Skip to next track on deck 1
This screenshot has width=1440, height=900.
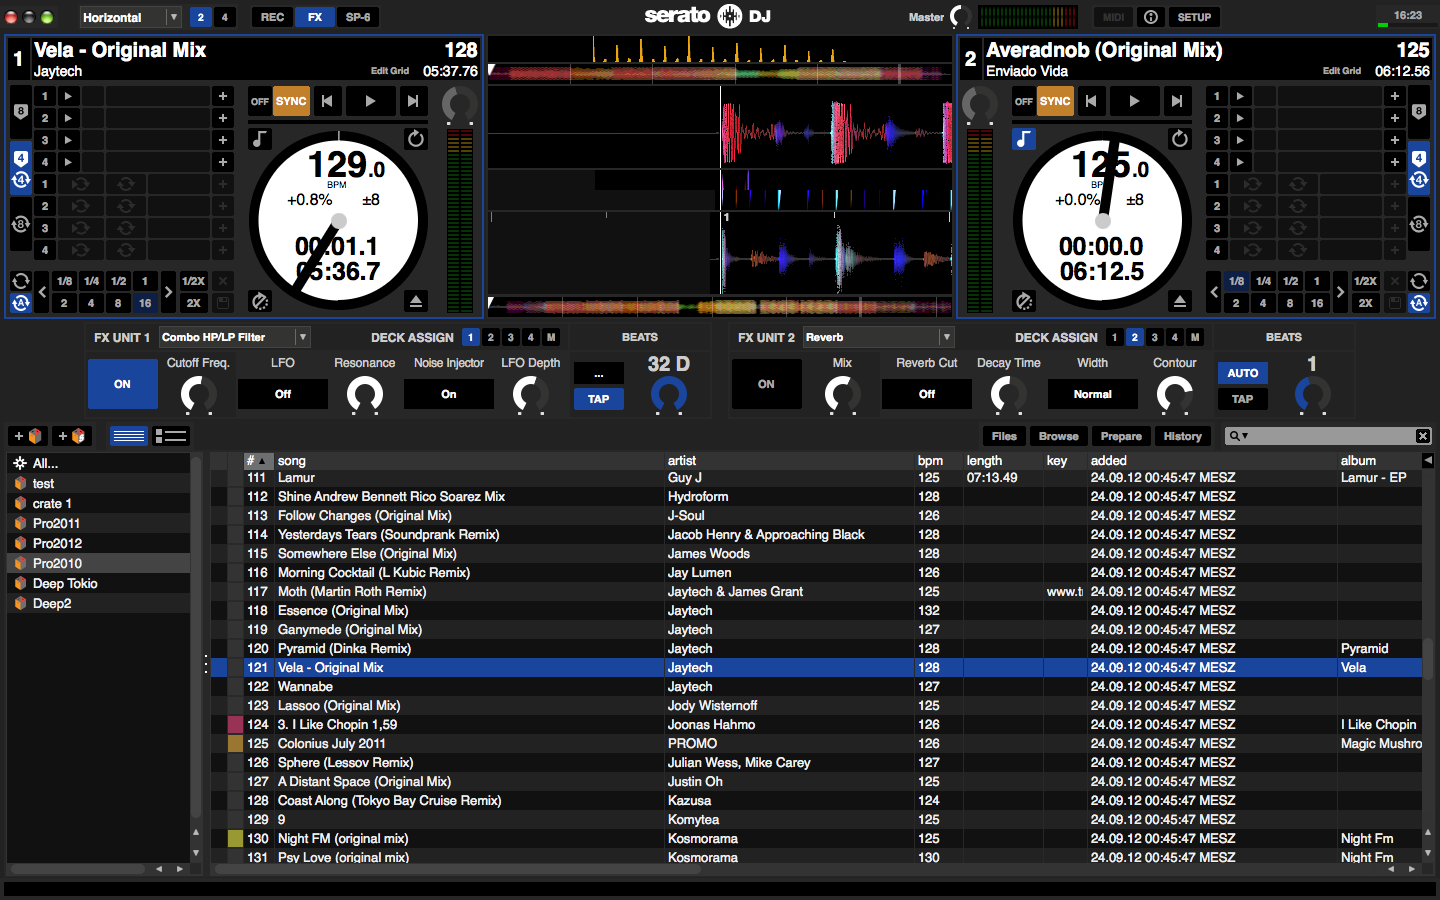coord(413,101)
